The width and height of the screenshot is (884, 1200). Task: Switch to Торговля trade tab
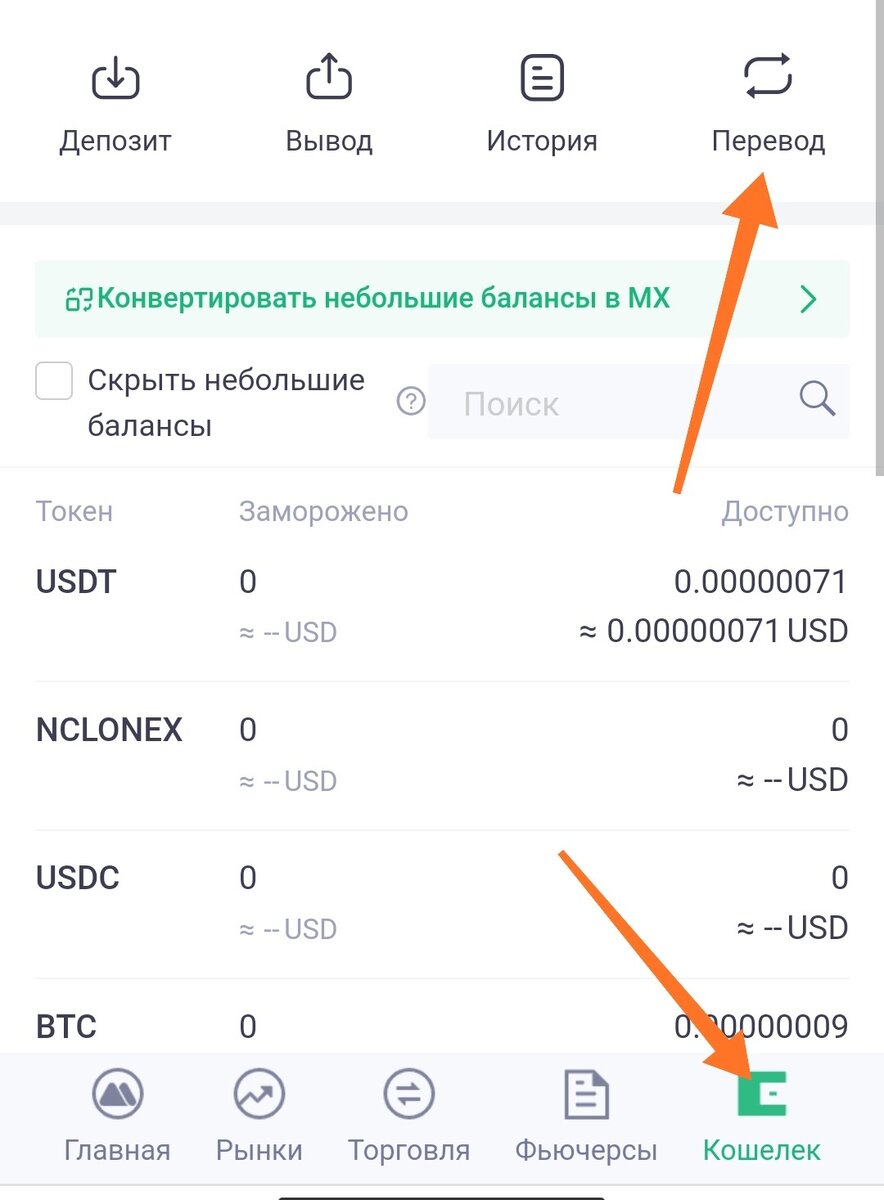point(408,1118)
